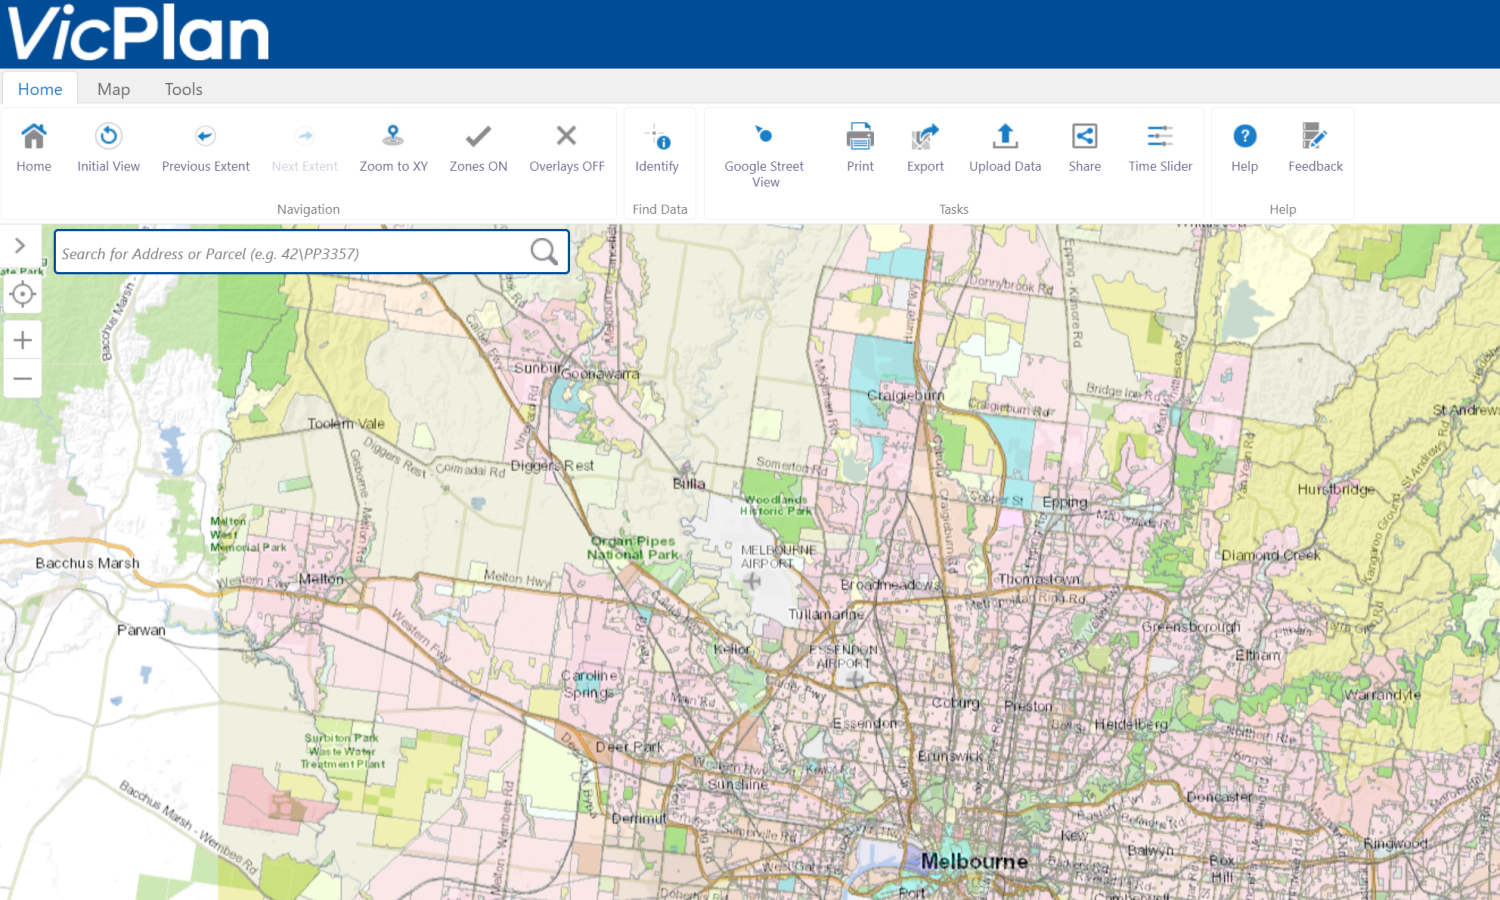
Task: Click the Organ Pipes National Park label
Action: (633, 548)
